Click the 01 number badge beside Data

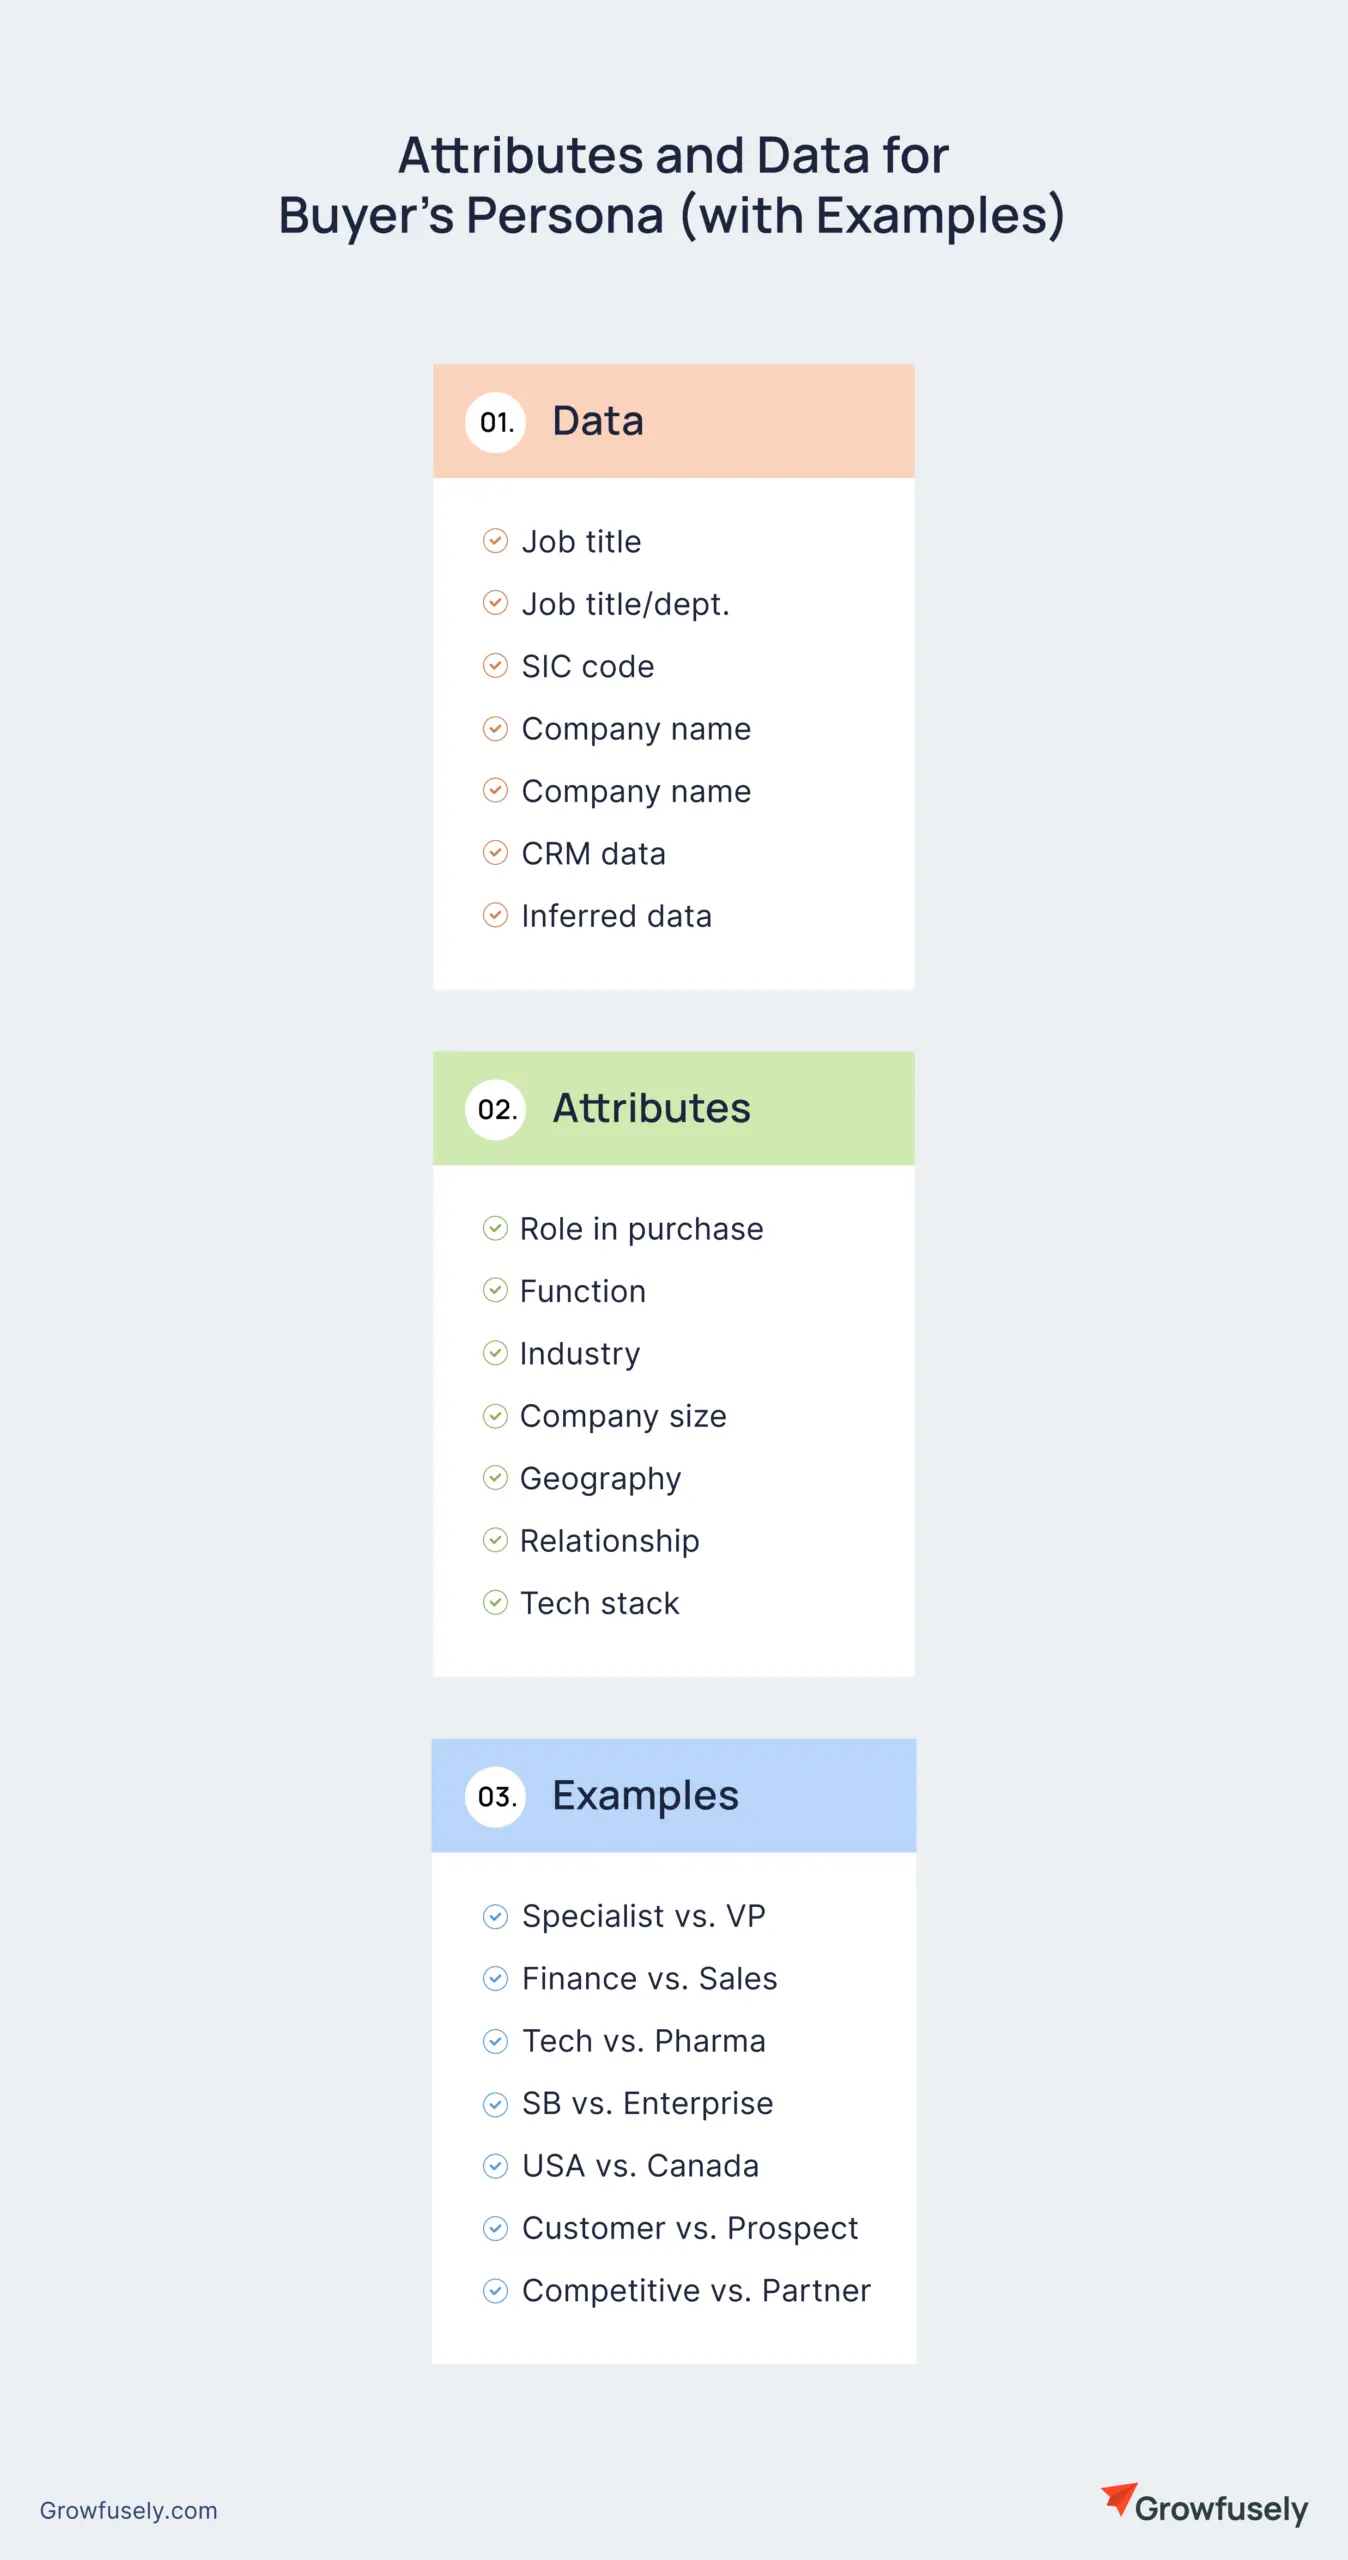coord(495,422)
